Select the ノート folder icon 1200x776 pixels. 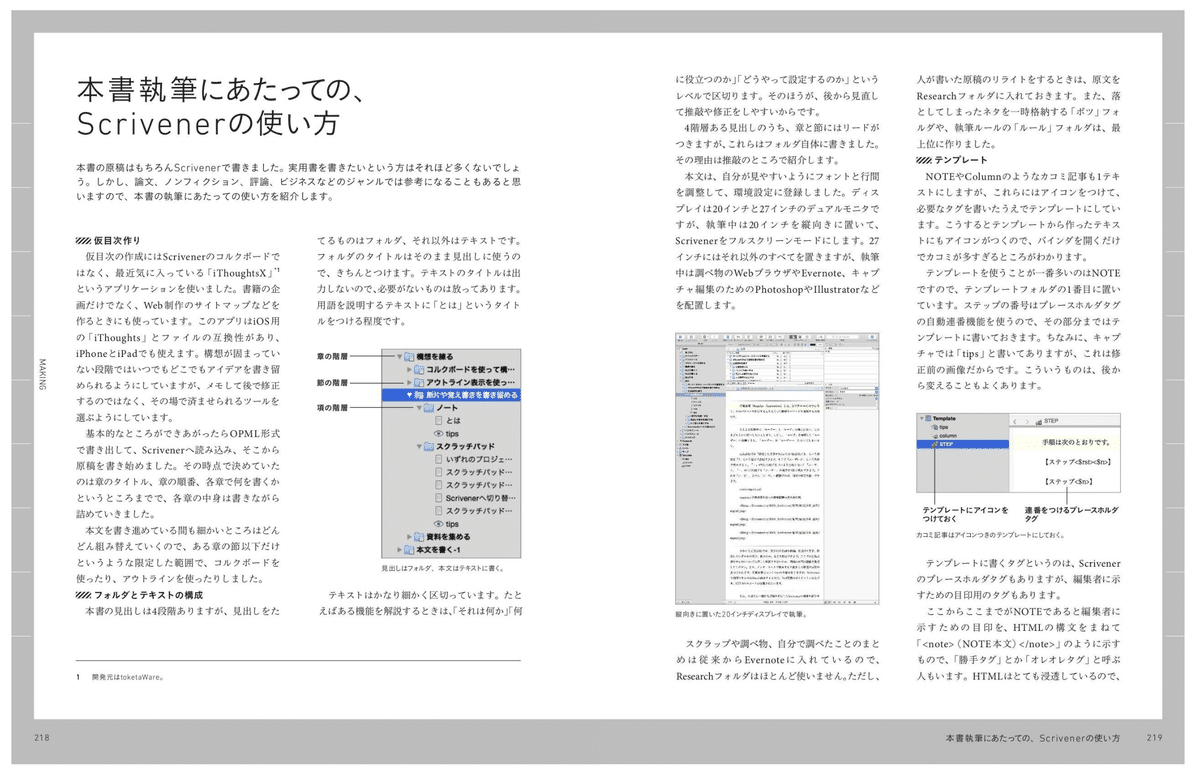click(429, 408)
